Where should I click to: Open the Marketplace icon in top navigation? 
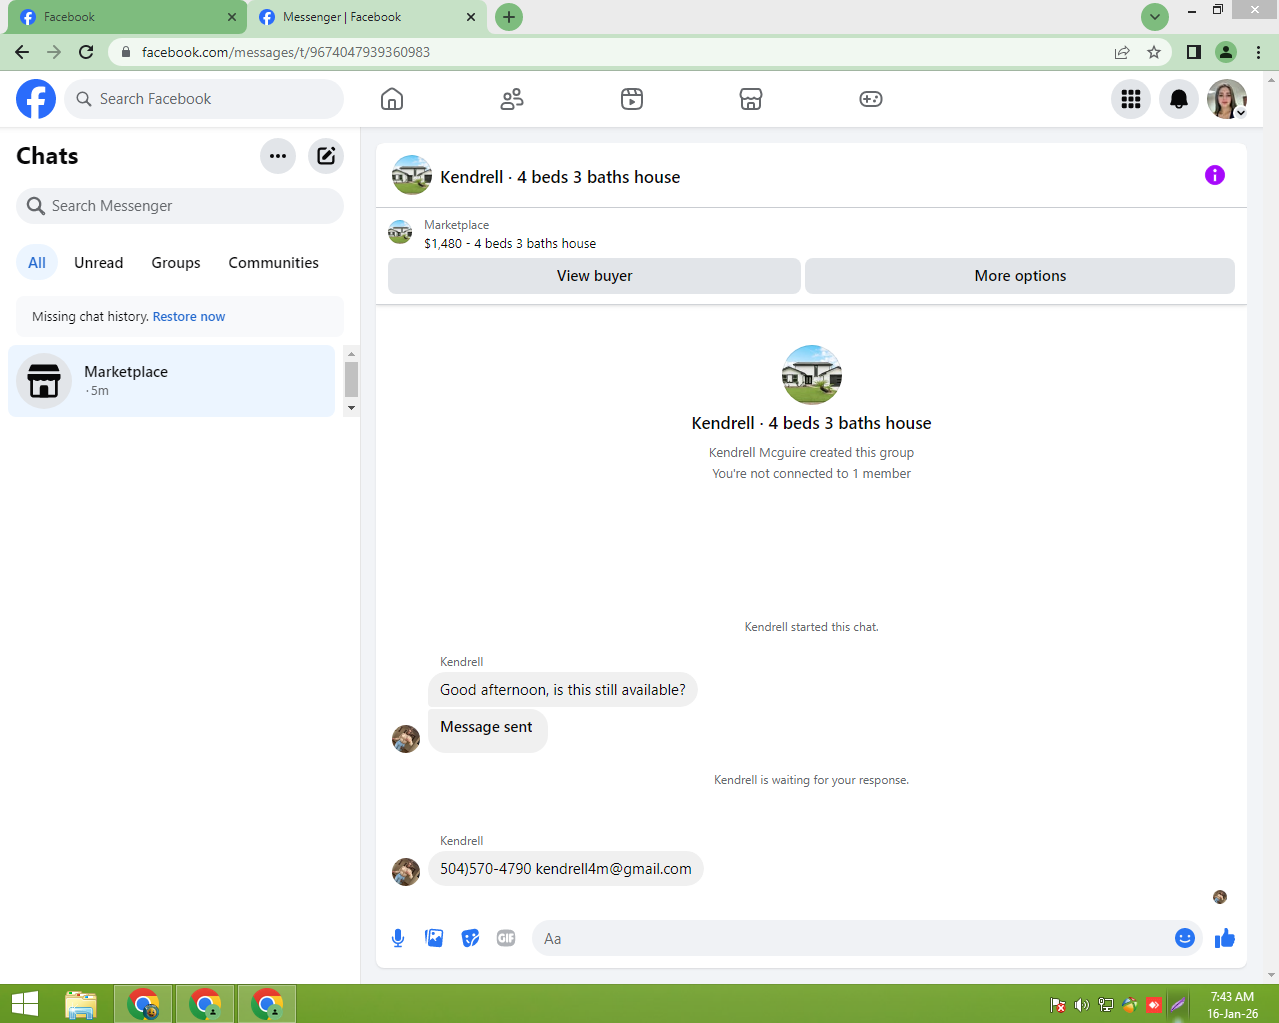(x=751, y=99)
